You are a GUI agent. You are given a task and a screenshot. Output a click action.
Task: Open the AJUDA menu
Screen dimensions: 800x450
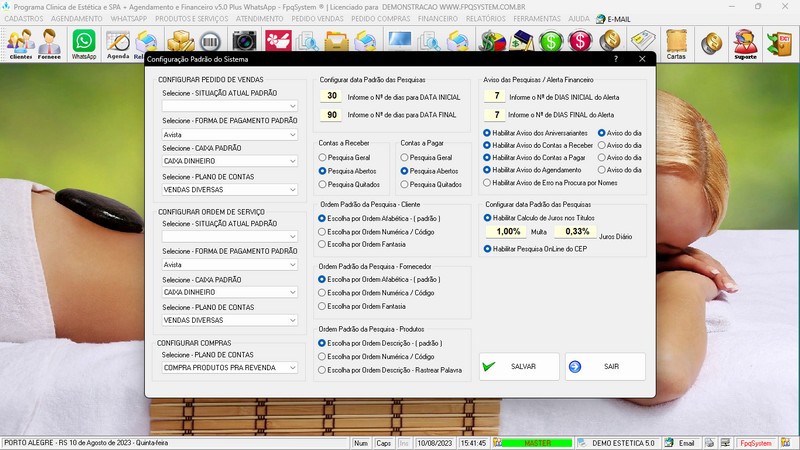click(579, 19)
